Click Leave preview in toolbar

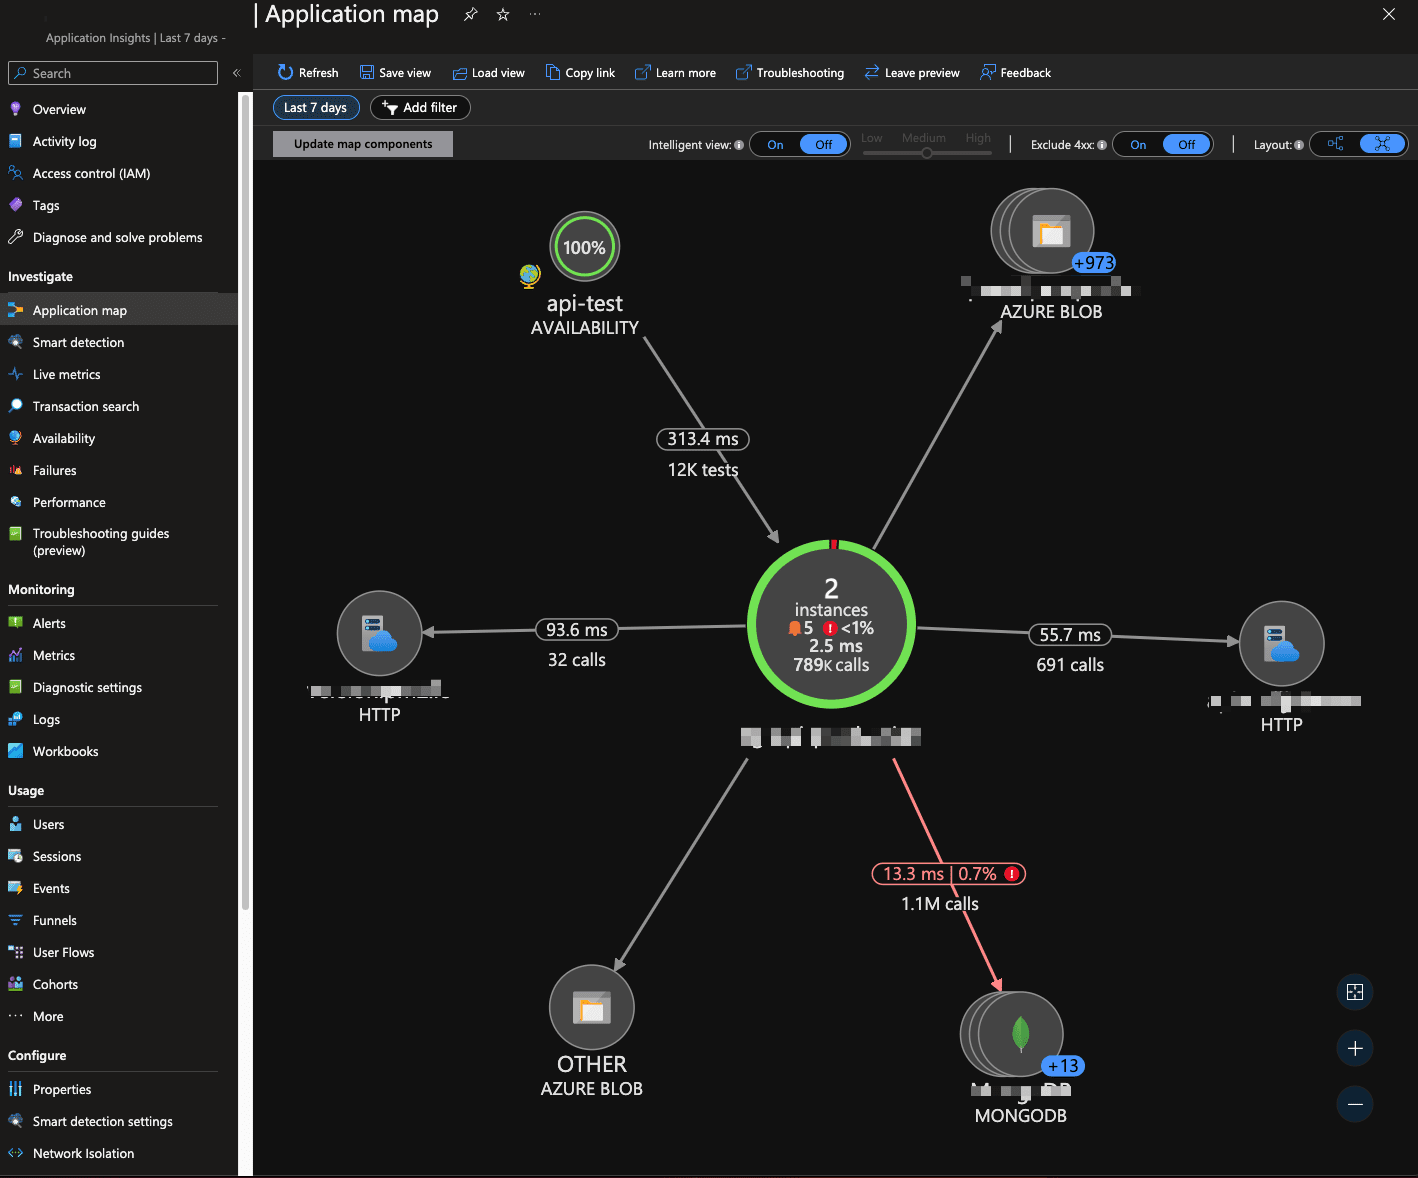tap(912, 72)
